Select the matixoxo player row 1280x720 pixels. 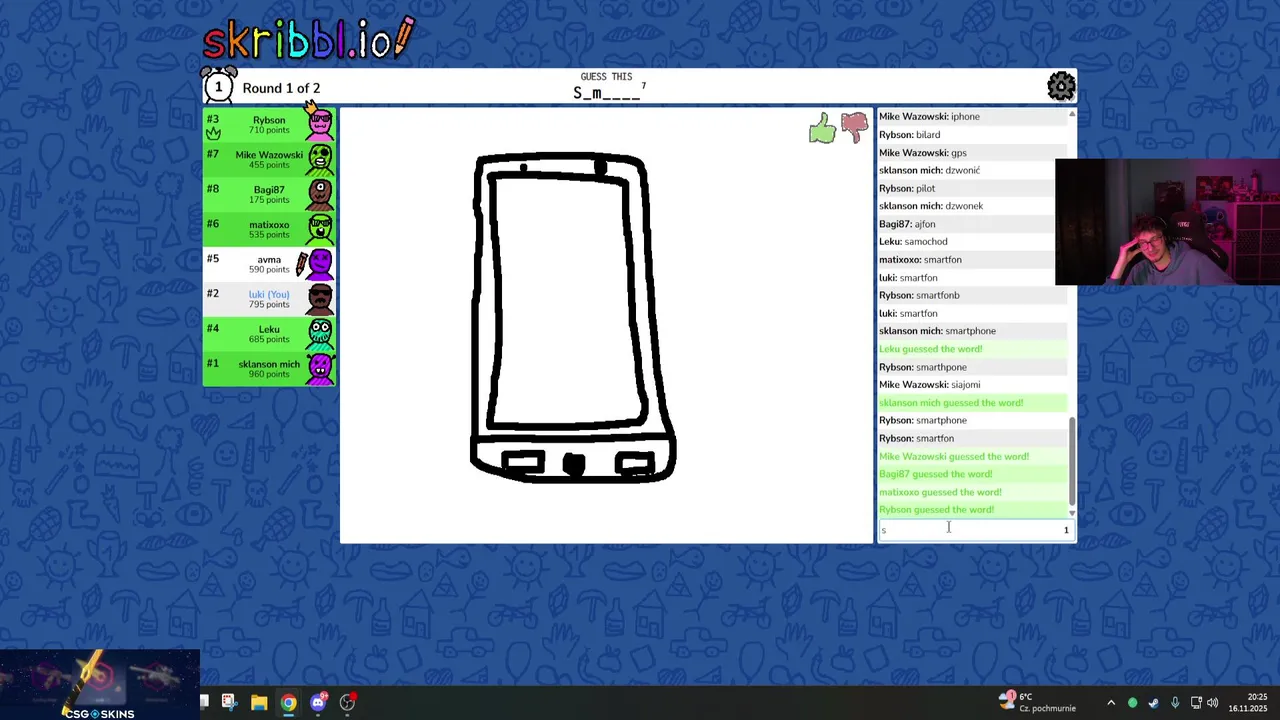pos(269,229)
